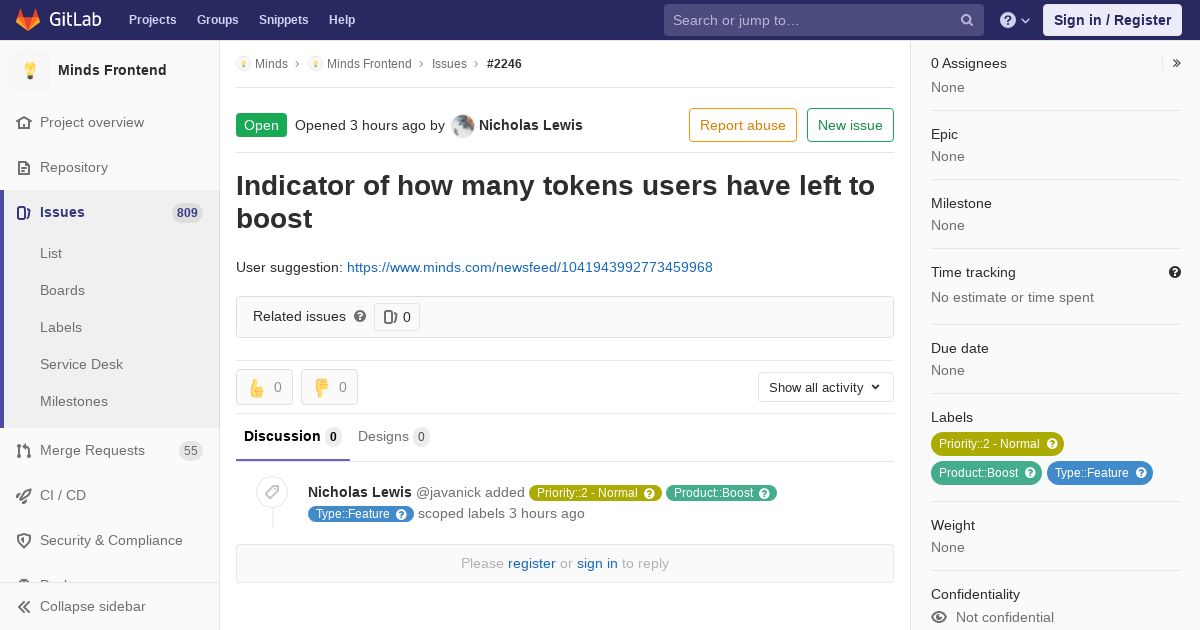This screenshot has height=630, width=1200.
Task: Open the Help question mark menu
Action: tap(1015, 20)
